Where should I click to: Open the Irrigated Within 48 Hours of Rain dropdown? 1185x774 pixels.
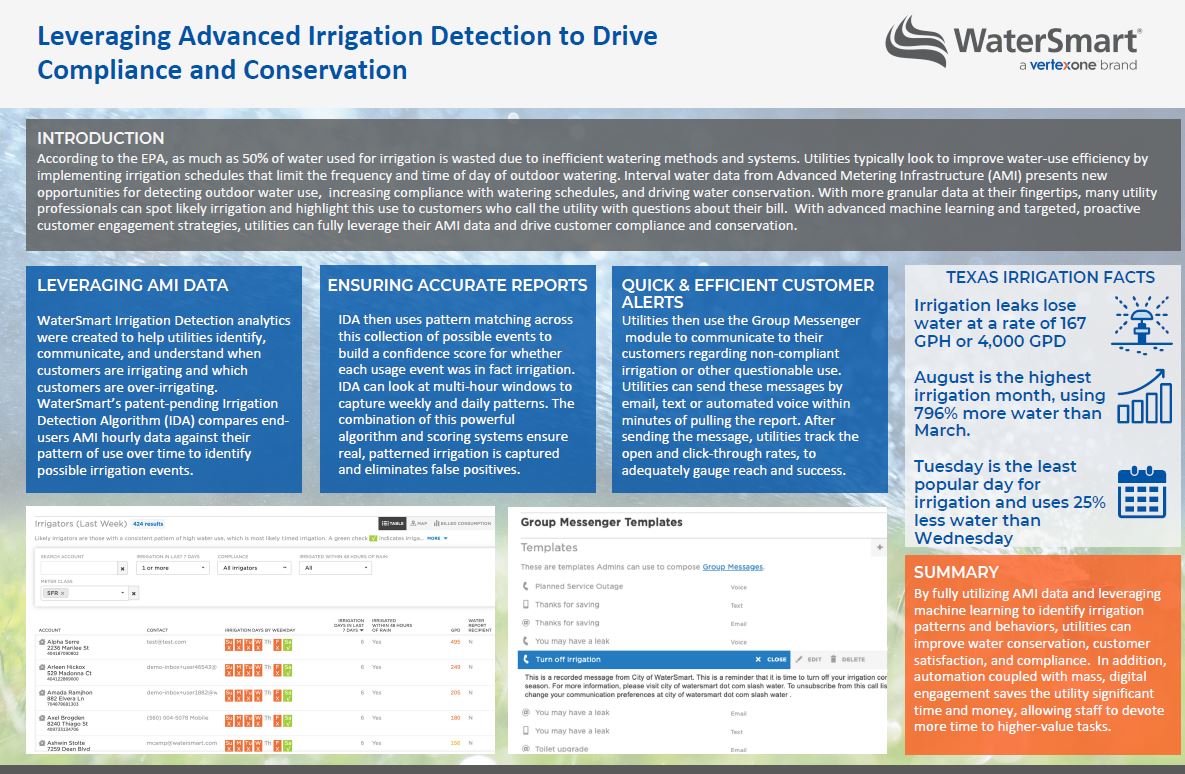tap(336, 568)
